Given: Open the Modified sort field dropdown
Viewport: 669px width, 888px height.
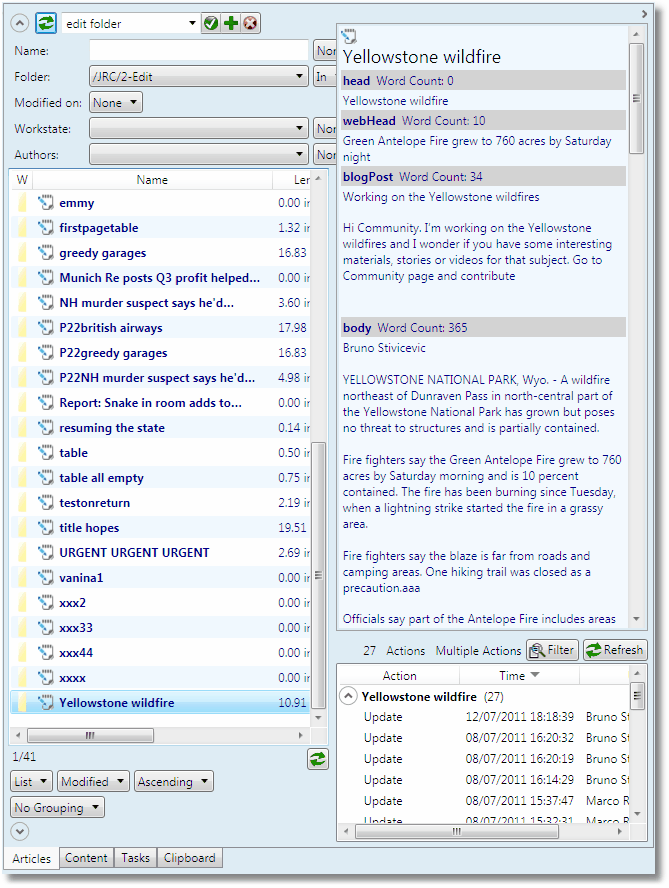Looking at the screenshot, I should [92, 782].
